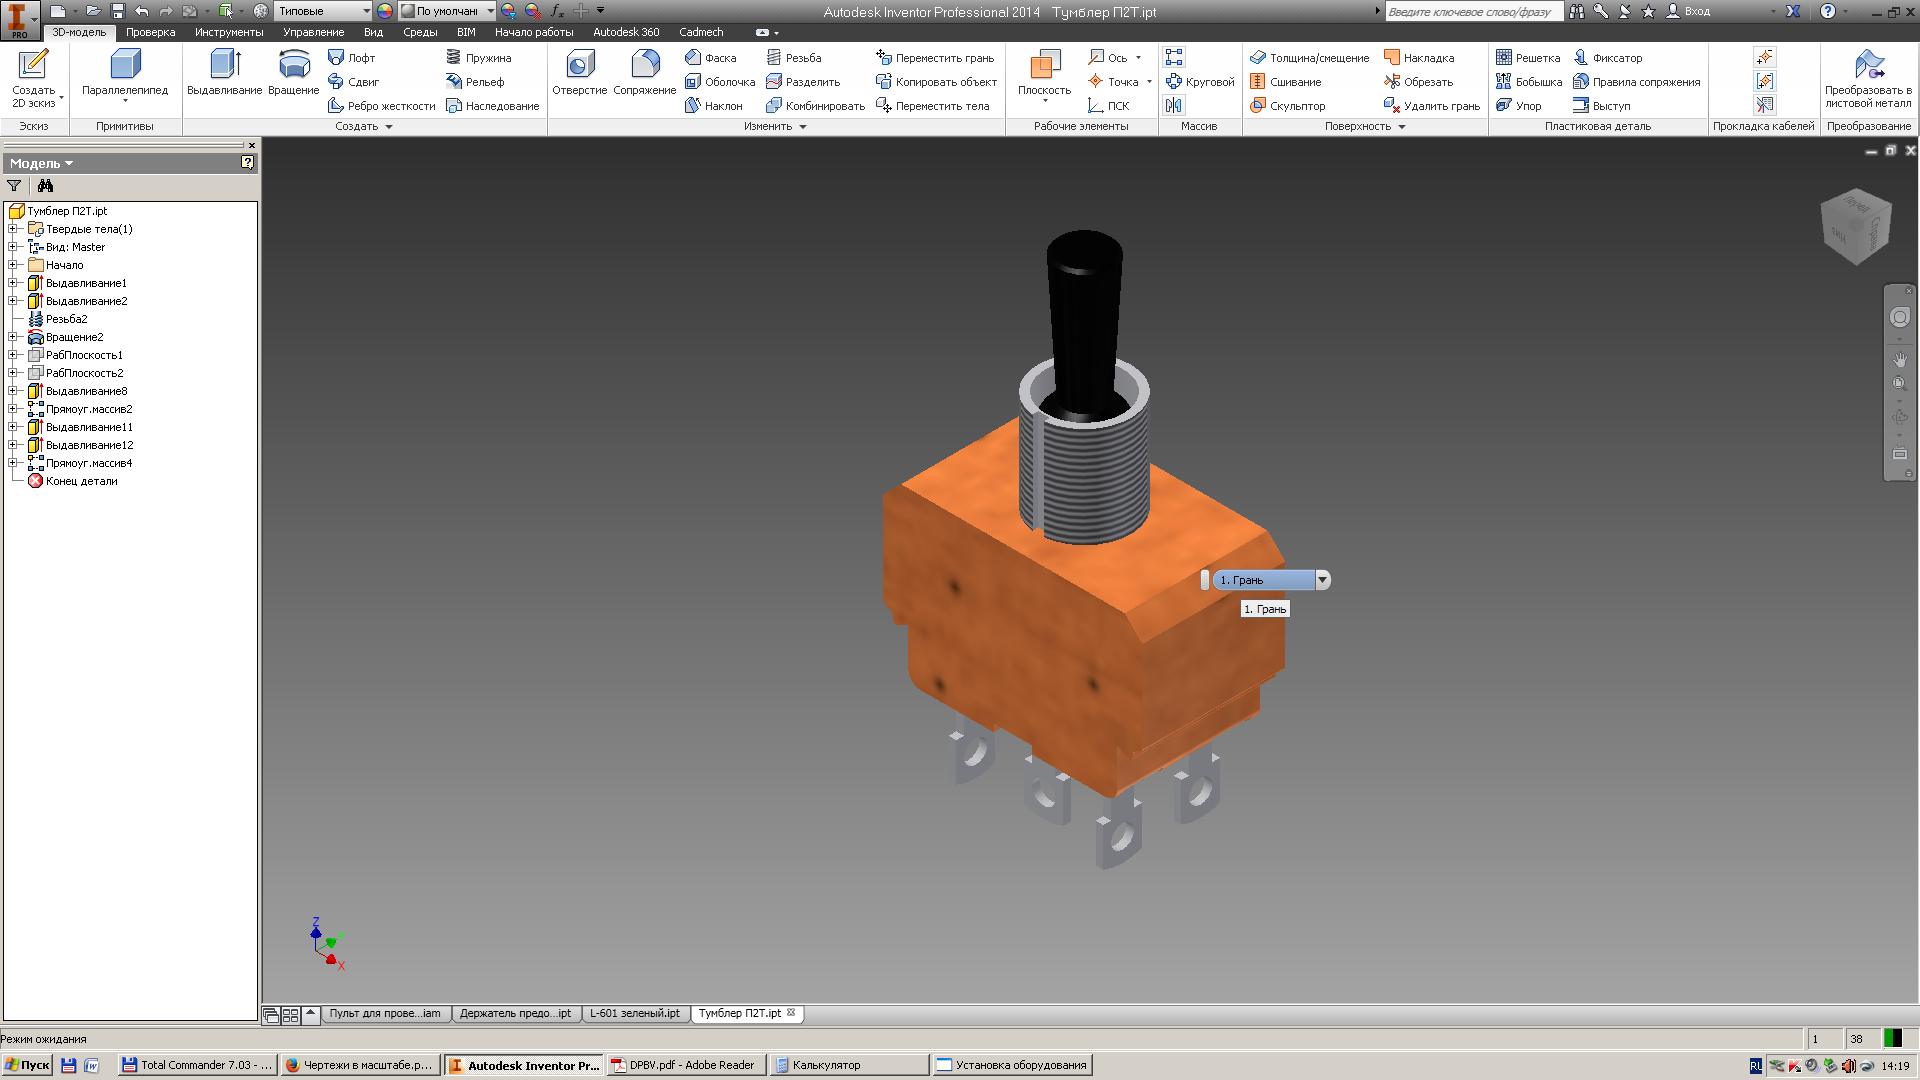This screenshot has width=1920, height=1080.
Task: Start the Create 2D sketch tool
Action: (x=34, y=78)
